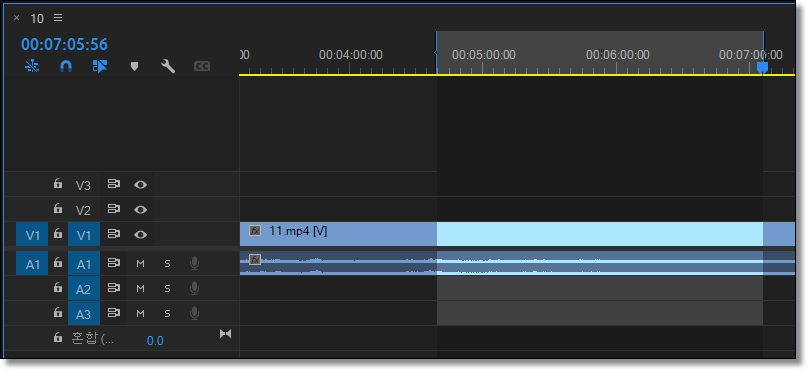This screenshot has height=381, width=808.
Task: Click the mix track output bowtie icon
Action: click(225, 334)
